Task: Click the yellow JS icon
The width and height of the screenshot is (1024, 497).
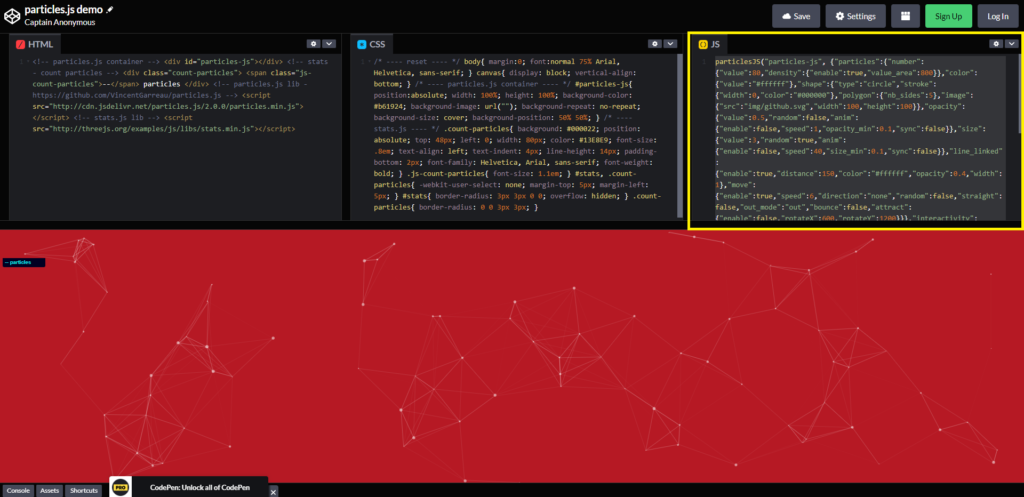Action: [703, 44]
